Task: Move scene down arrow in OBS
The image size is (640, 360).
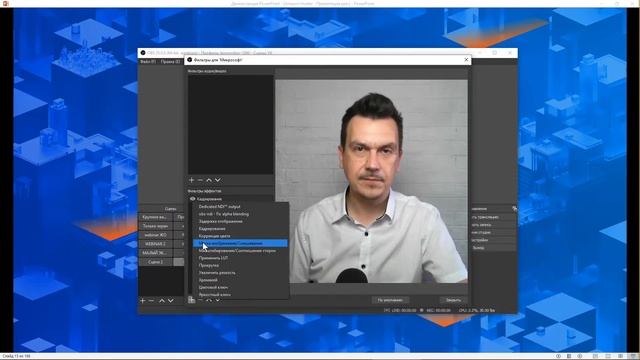Action: click(171, 301)
